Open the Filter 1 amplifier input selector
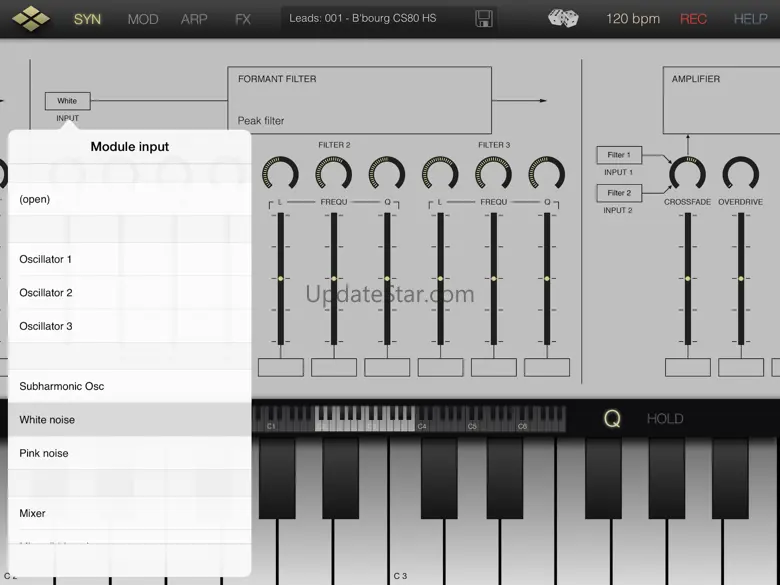This screenshot has width=780, height=585. click(x=619, y=155)
